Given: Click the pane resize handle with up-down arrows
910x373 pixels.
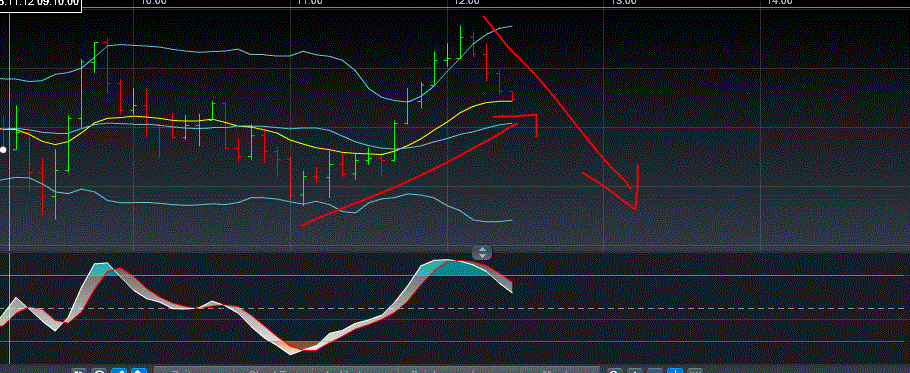Looking at the screenshot, I should tap(482, 253).
